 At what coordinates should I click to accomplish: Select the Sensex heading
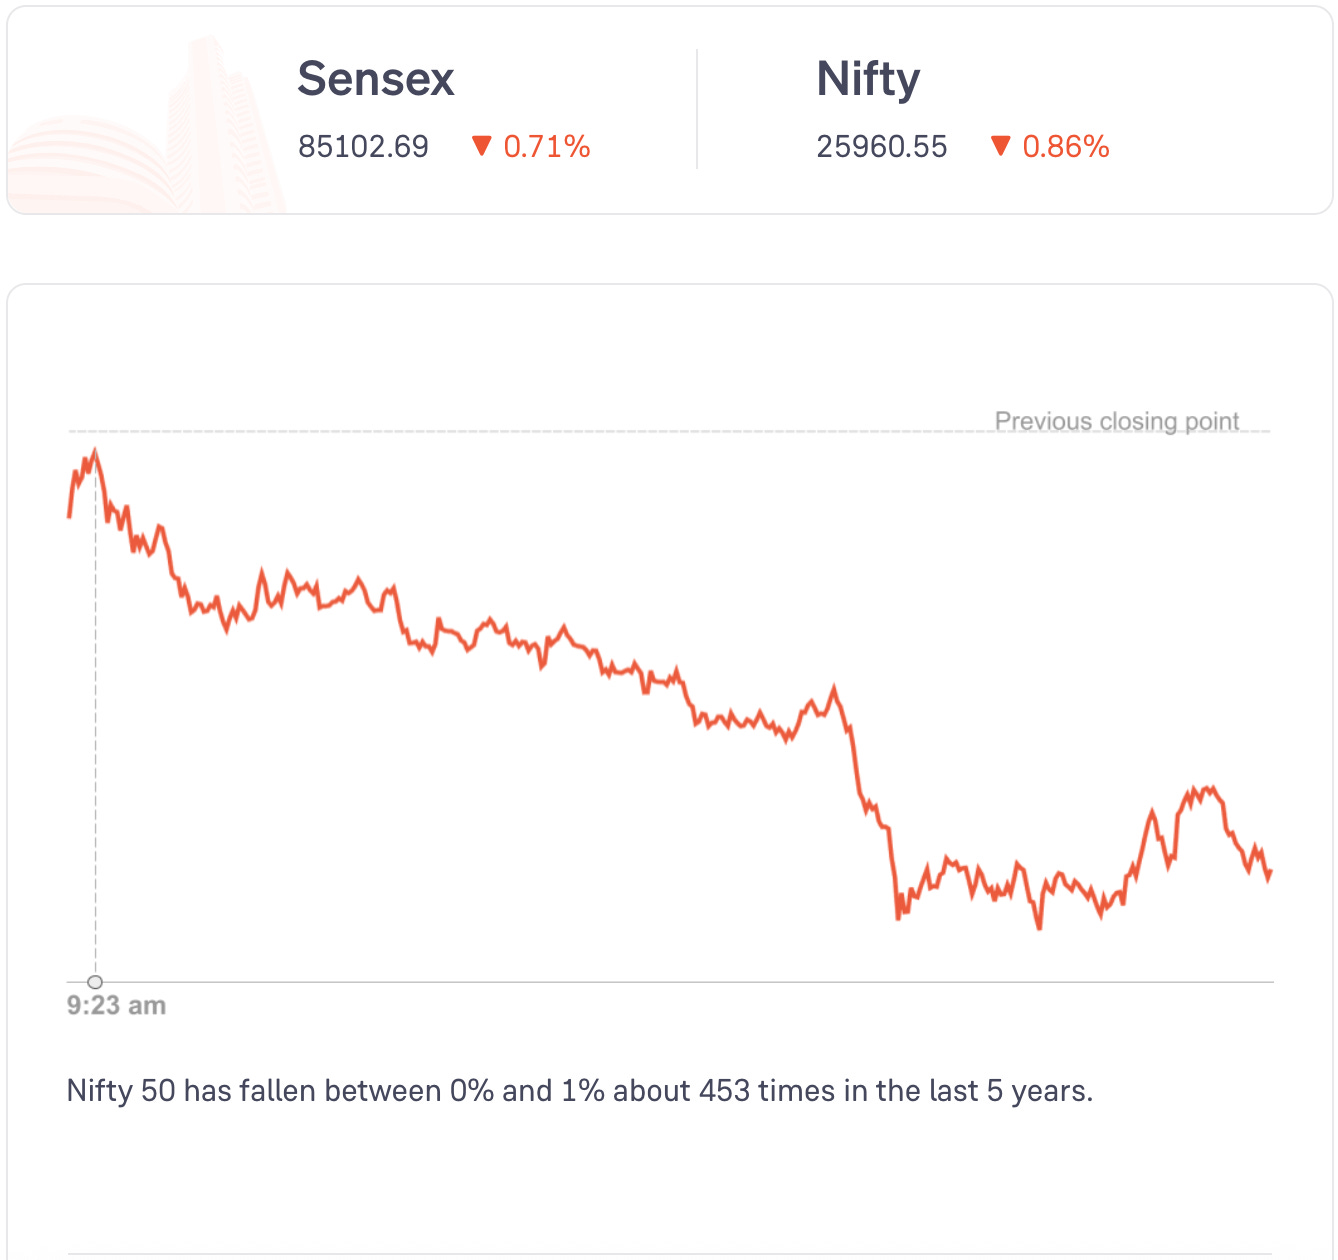pyautogui.click(x=376, y=79)
